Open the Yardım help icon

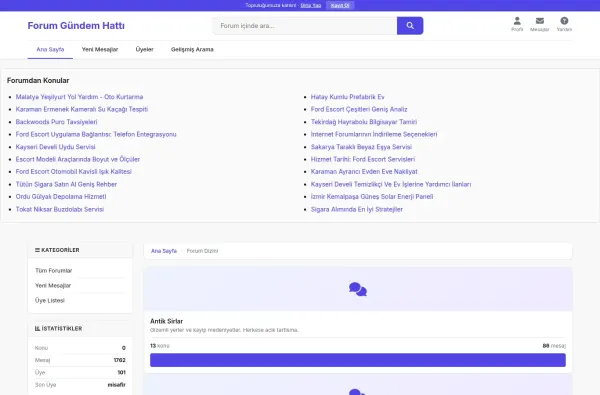[564, 24]
